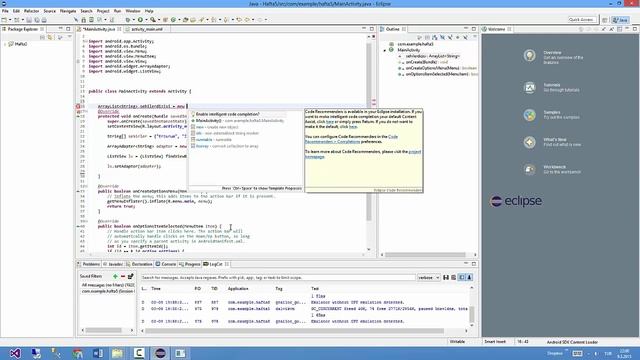Select the com.example.hafta5 saved filter
This screenshot has width=640, height=360.
pos(108,291)
